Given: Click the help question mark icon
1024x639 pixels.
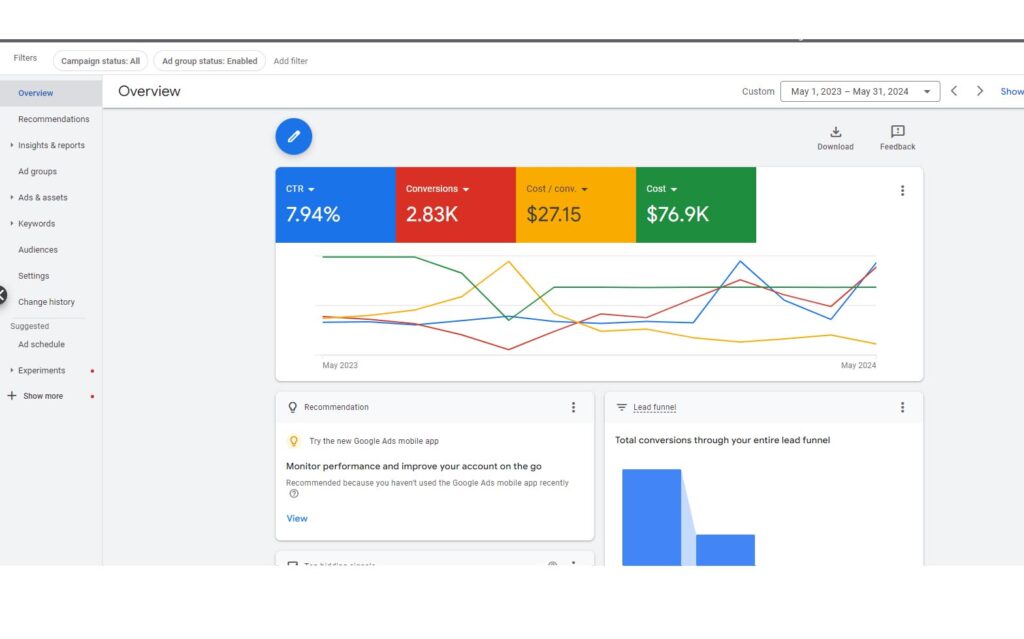Looking at the screenshot, I should click(x=294, y=493).
